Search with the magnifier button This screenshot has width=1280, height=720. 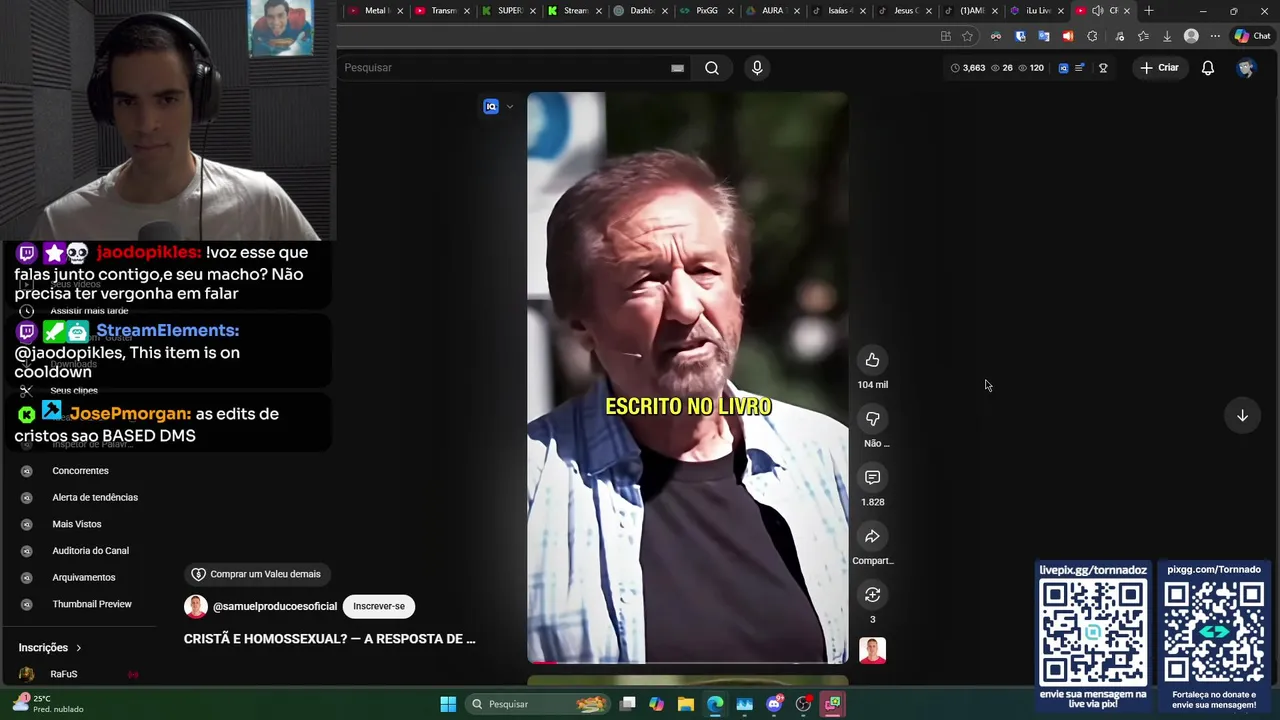[711, 68]
